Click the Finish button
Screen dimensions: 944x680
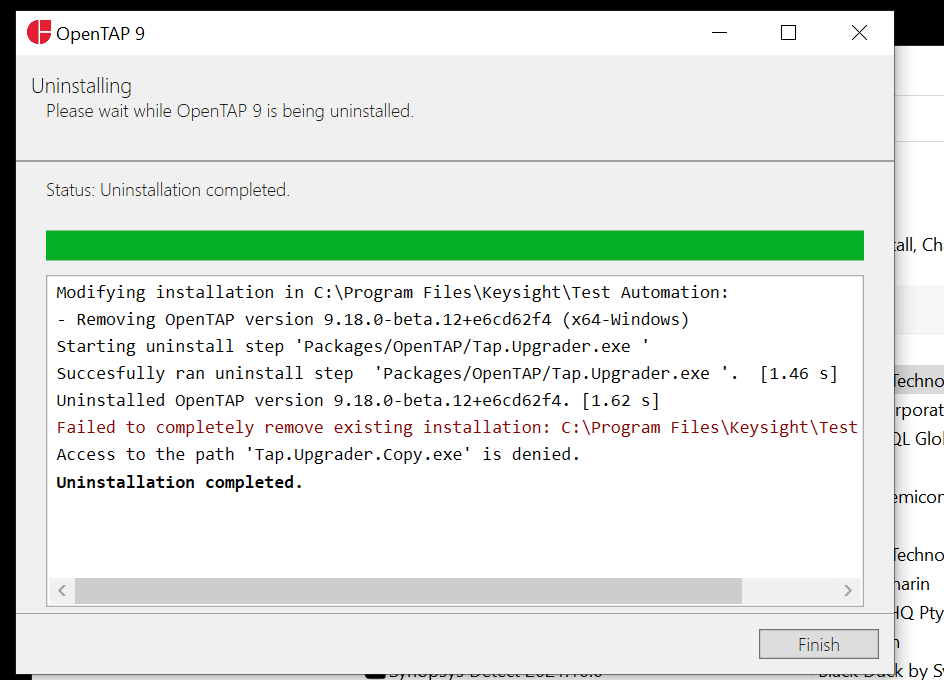pyautogui.click(x=818, y=644)
